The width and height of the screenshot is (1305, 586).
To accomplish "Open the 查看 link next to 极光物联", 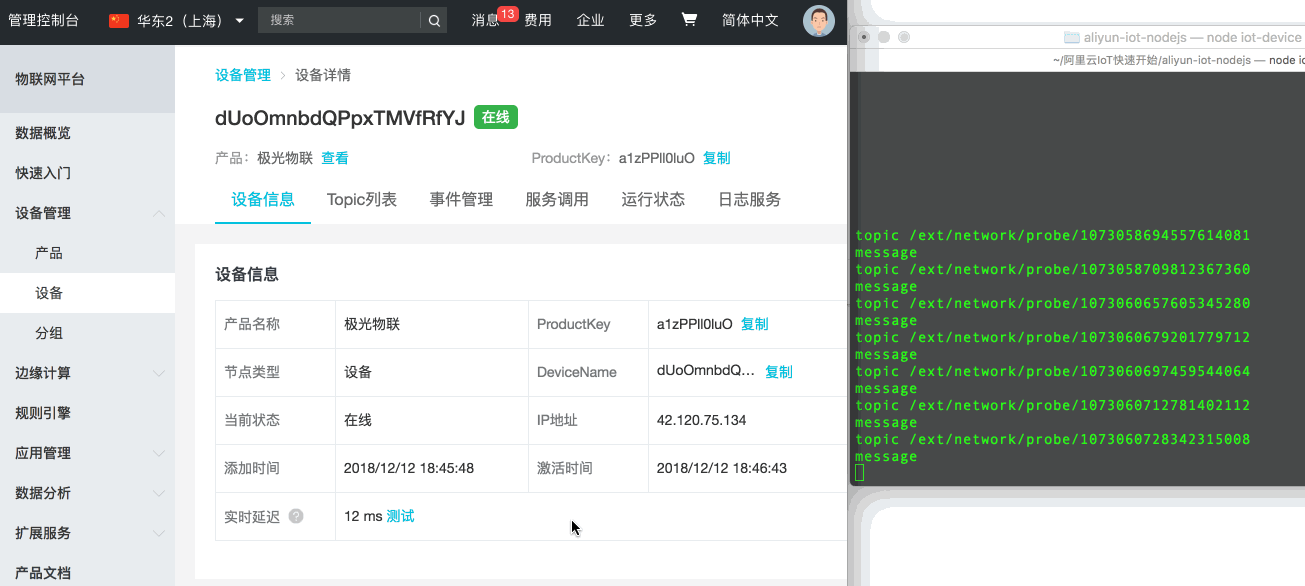I will coord(335,157).
